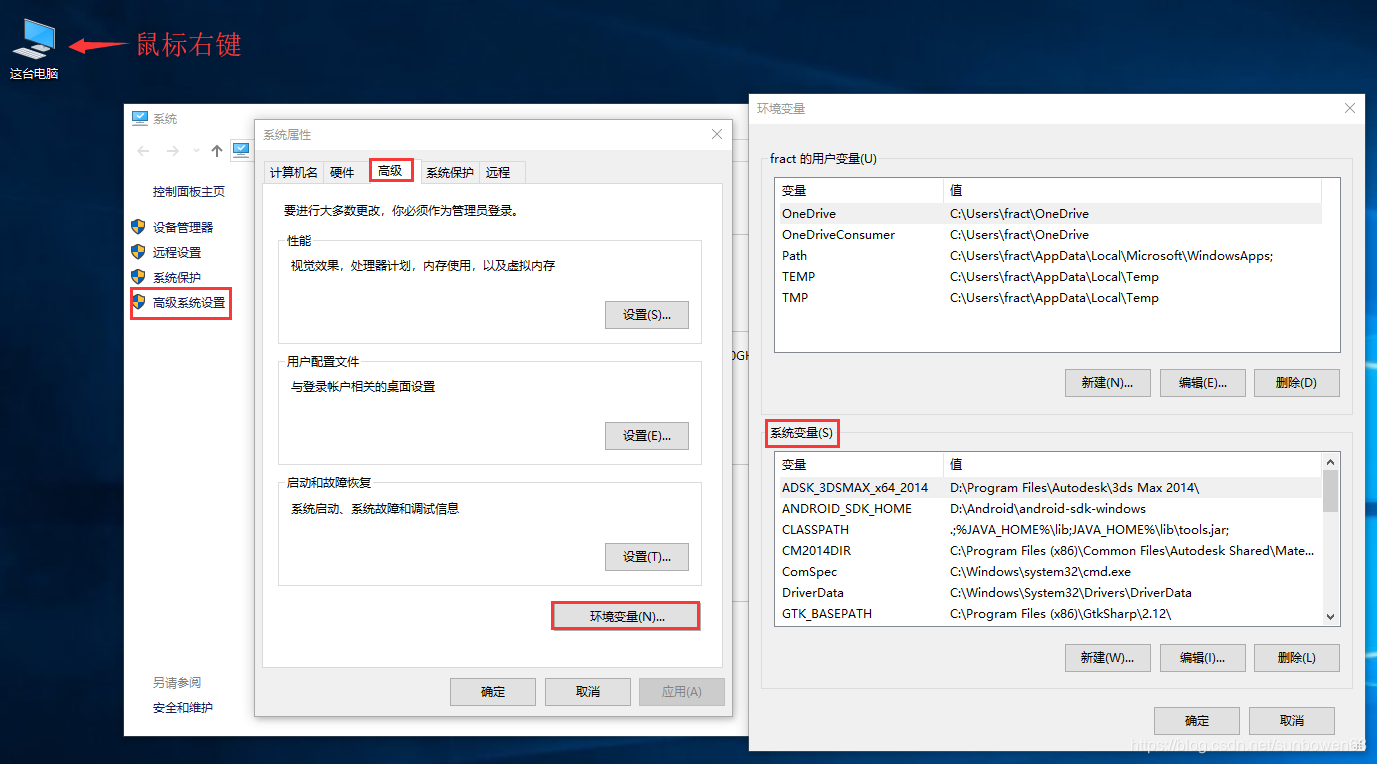Select ADSK_3DSMAX_x64_2014 system variable
The height and width of the screenshot is (764, 1377).
click(x=1048, y=487)
